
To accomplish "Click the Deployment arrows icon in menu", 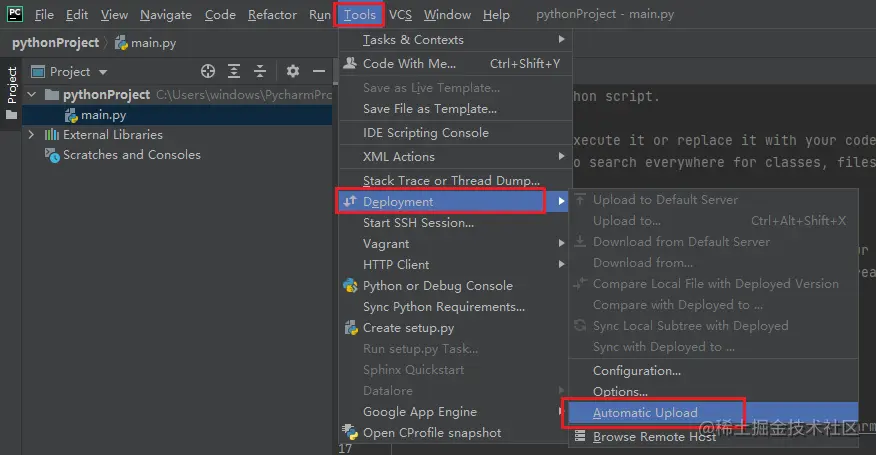I will point(350,201).
